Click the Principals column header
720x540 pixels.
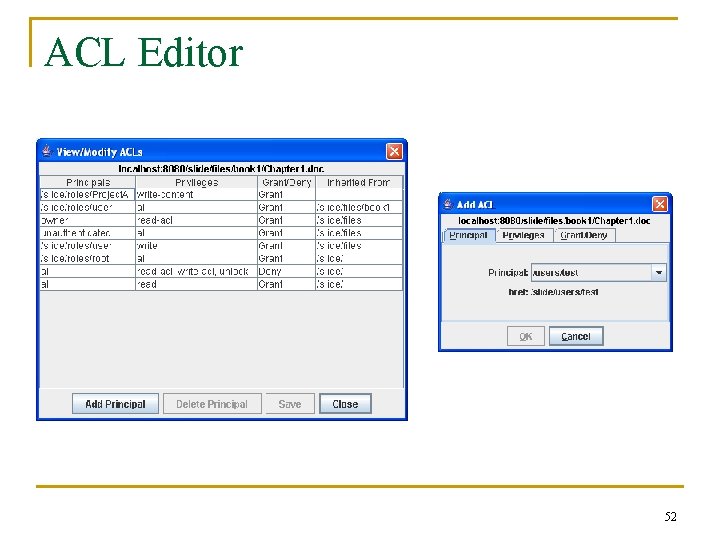(x=88, y=182)
